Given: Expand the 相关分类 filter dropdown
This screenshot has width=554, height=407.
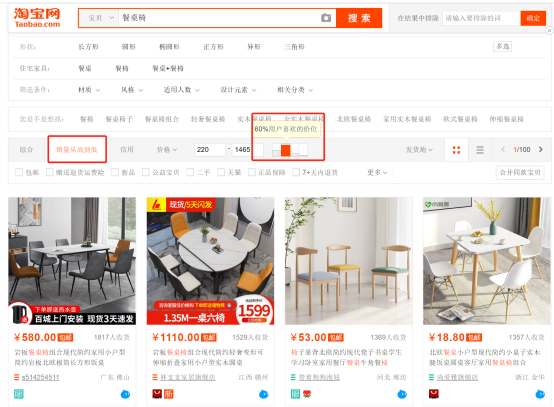Looking at the screenshot, I should [x=295, y=90].
